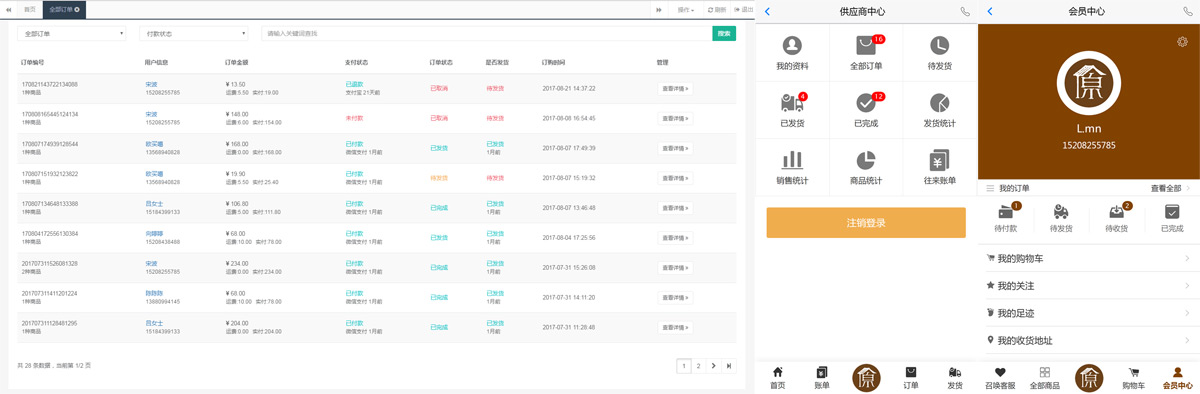Screen dimensions: 1200x394
Task: Switch to the 首页 tab in admin panel
Action: 30,9
